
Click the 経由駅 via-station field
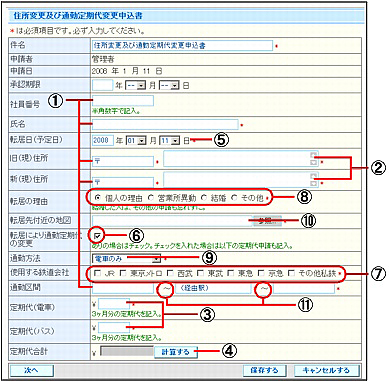pos(212,288)
